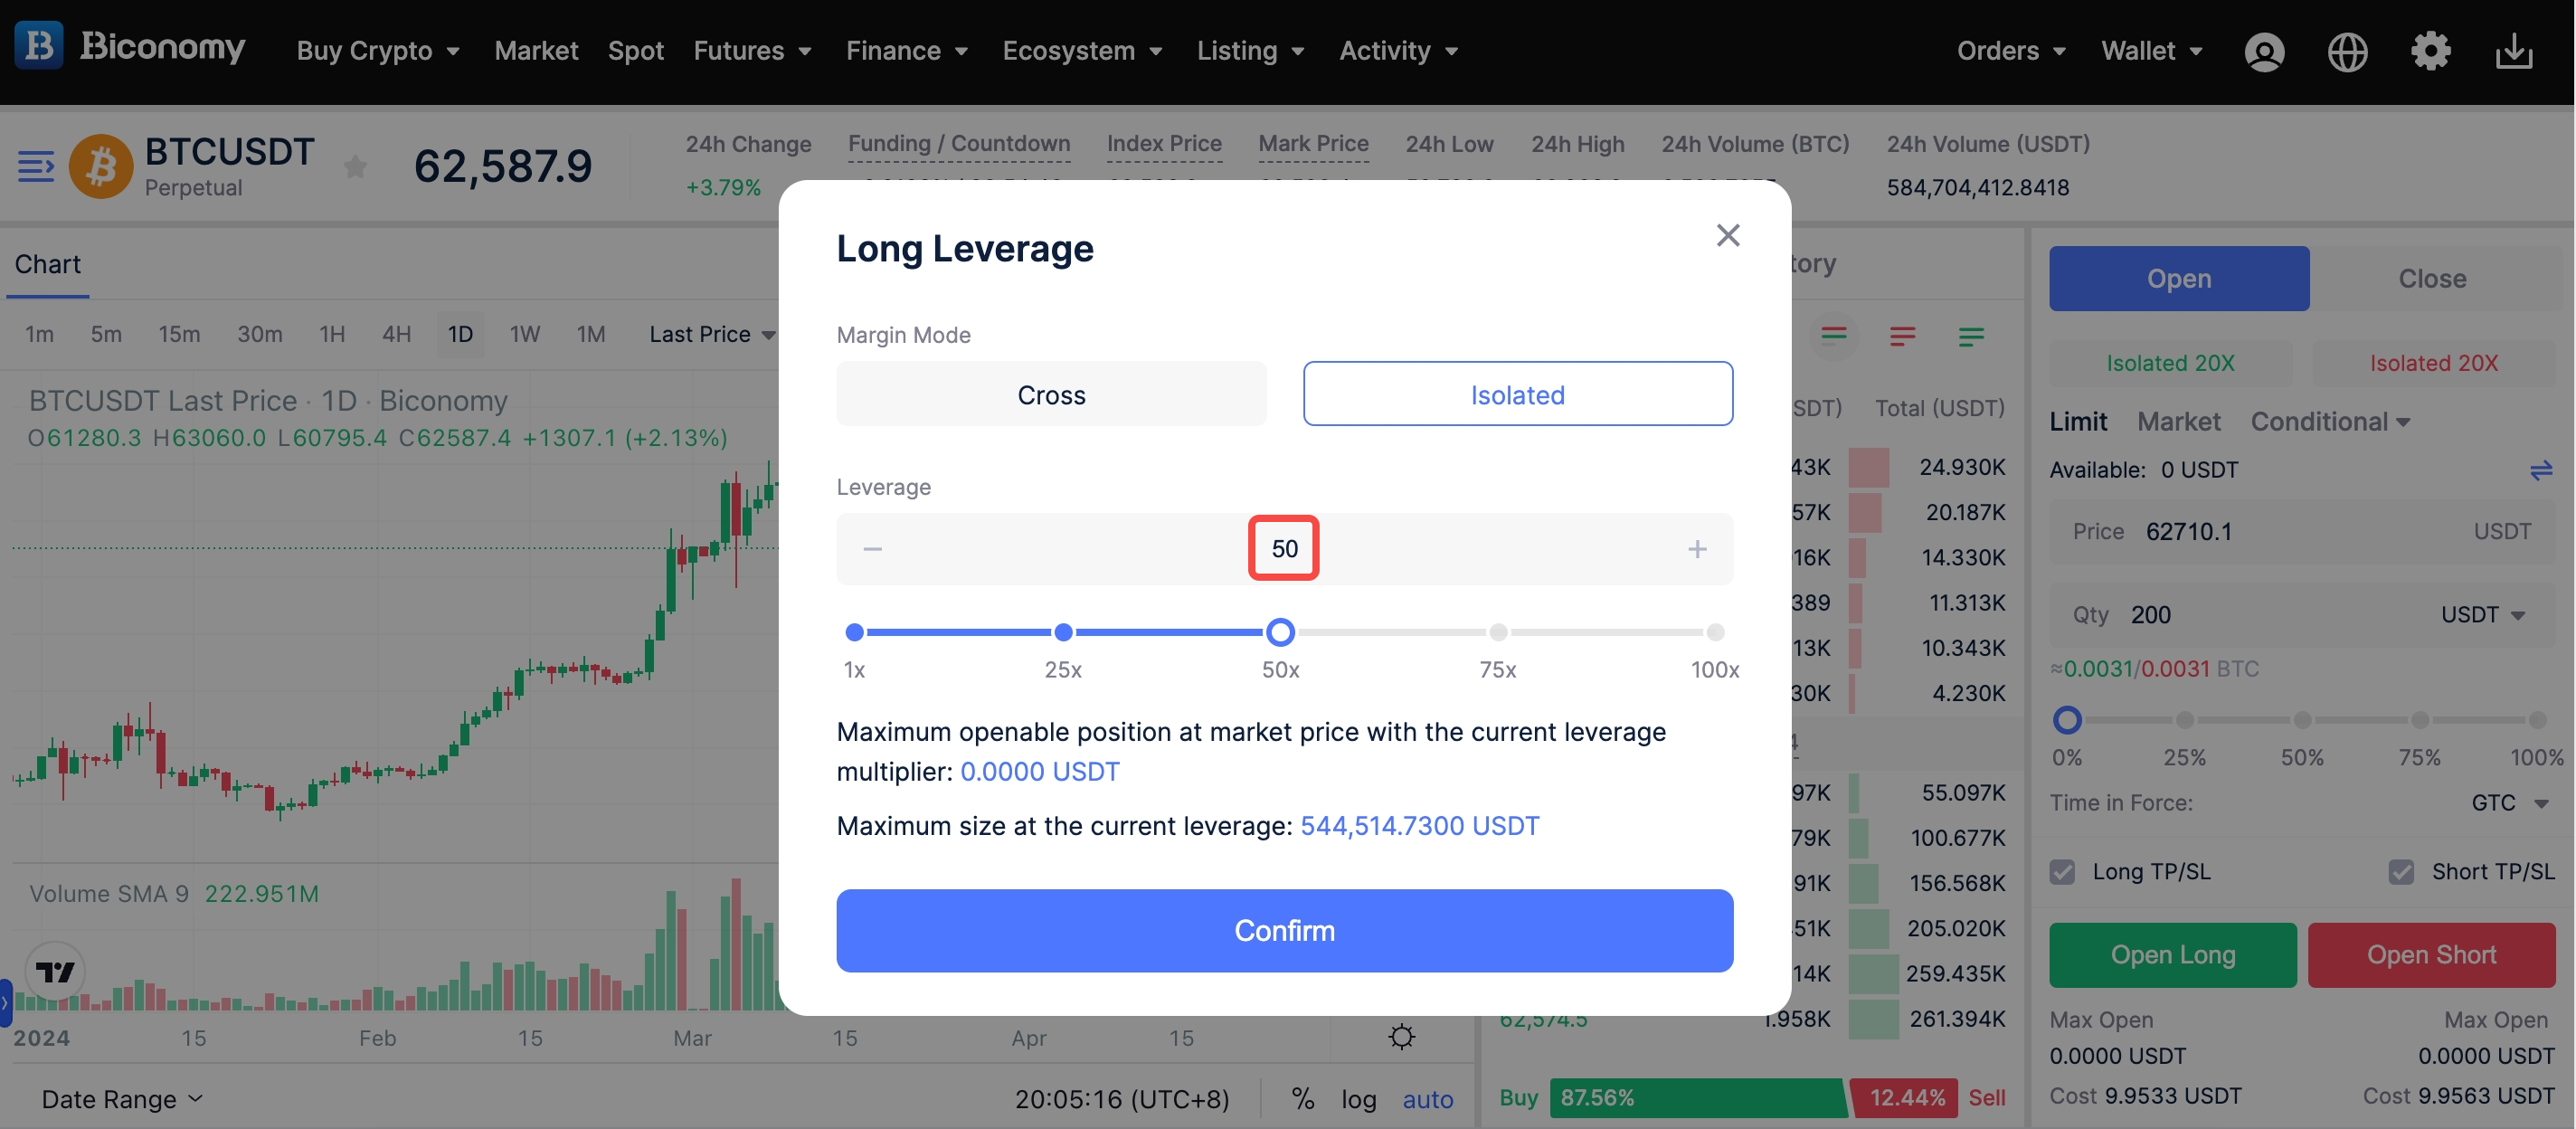2576x1129 pixels.
Task: Toggle the Long TP/SL checkbox
Action: (x=2062, y=871)
